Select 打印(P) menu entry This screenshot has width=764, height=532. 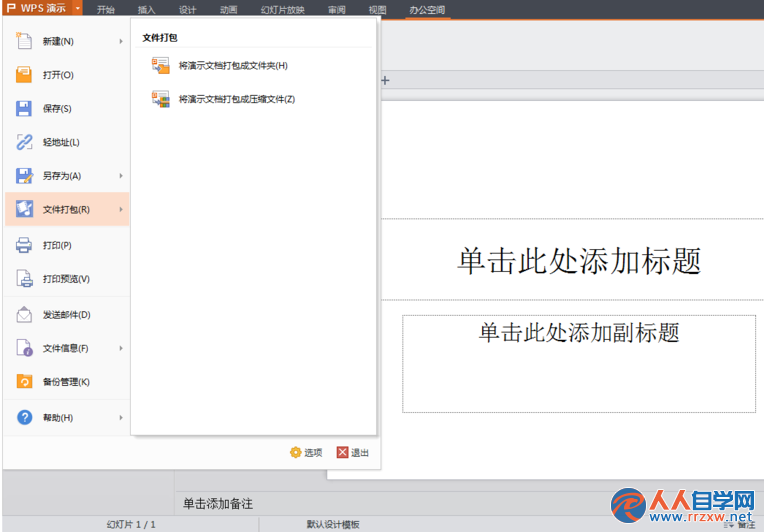(x=67, y=245)
